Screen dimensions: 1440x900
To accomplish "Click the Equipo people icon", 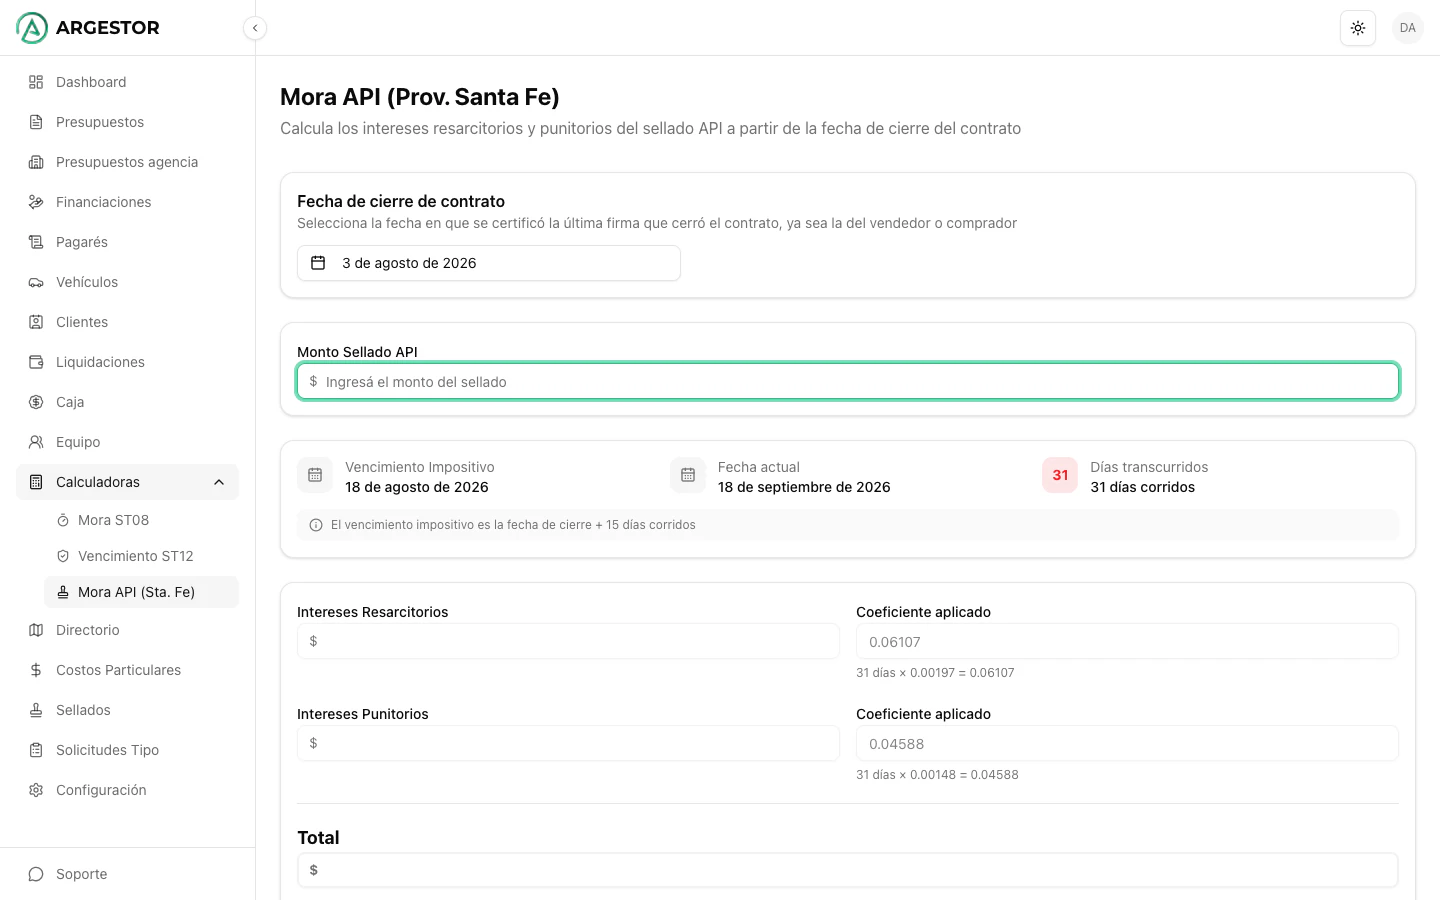I will pos(36,442).
